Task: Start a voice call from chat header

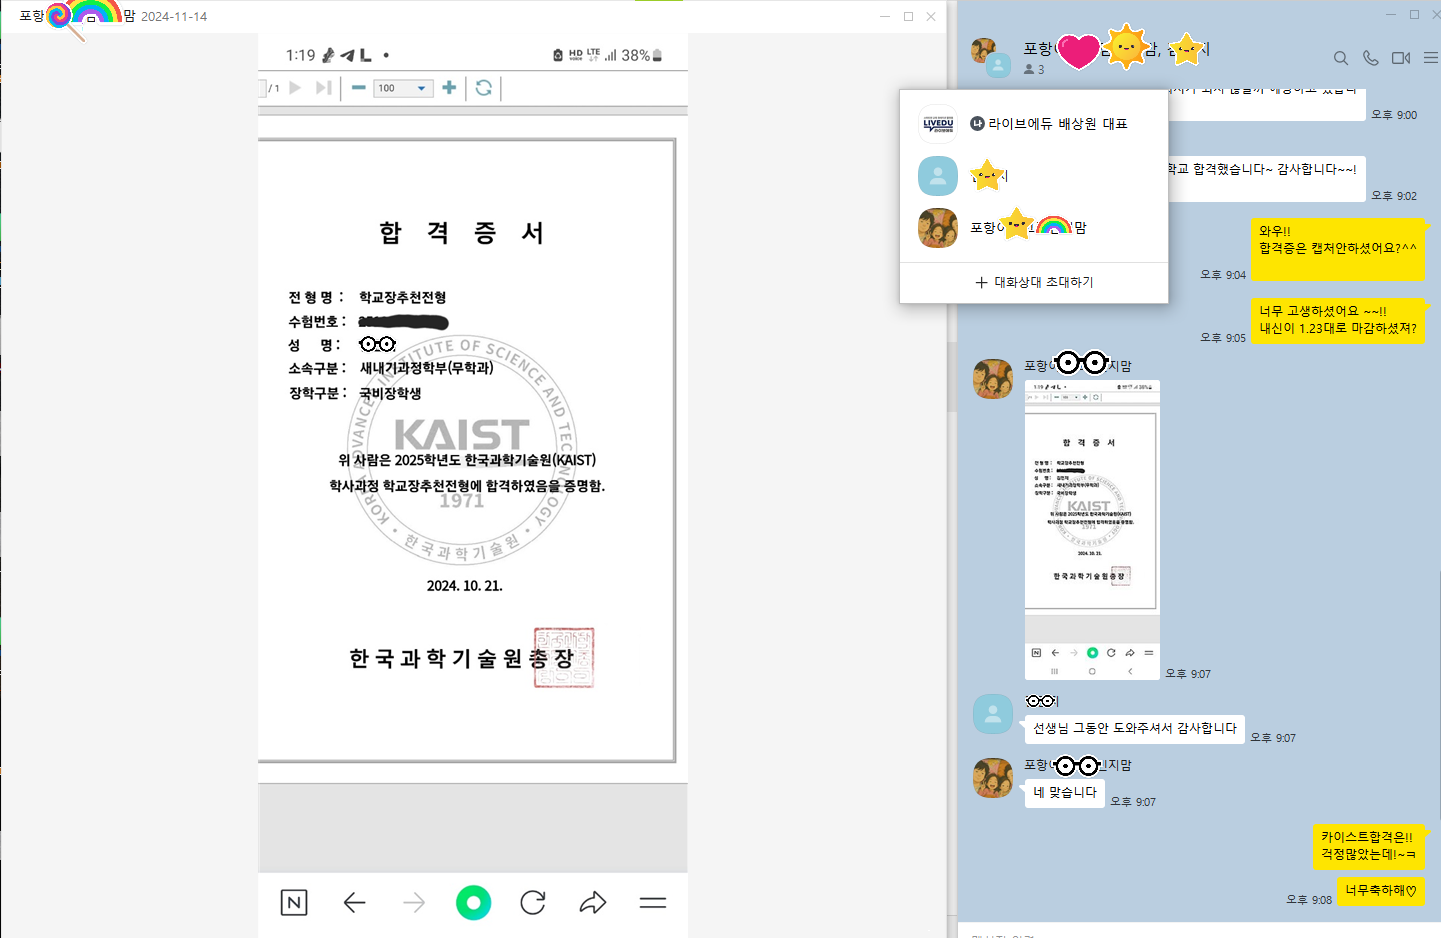Action: [1370, 58]
